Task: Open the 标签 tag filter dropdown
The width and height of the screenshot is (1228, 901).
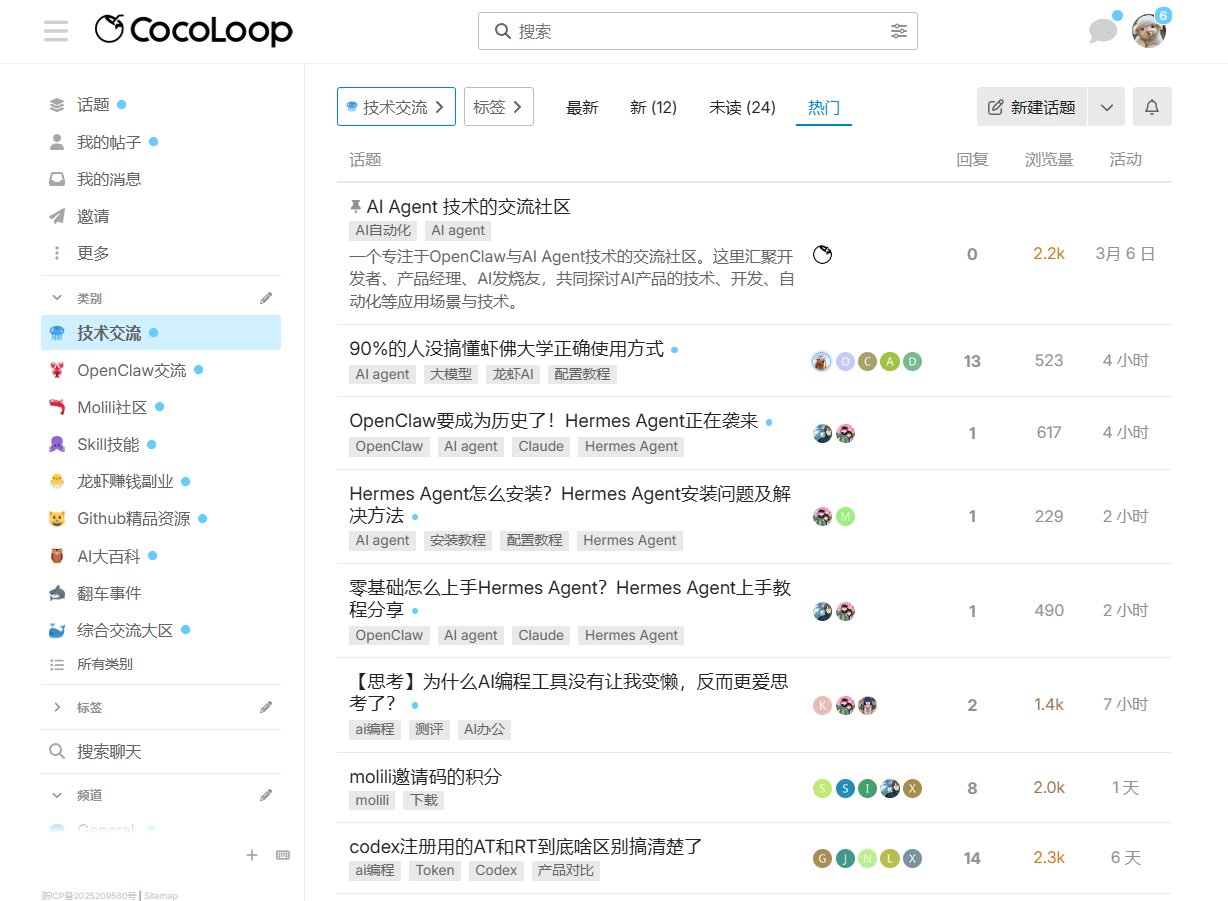Action: point(498,106)
